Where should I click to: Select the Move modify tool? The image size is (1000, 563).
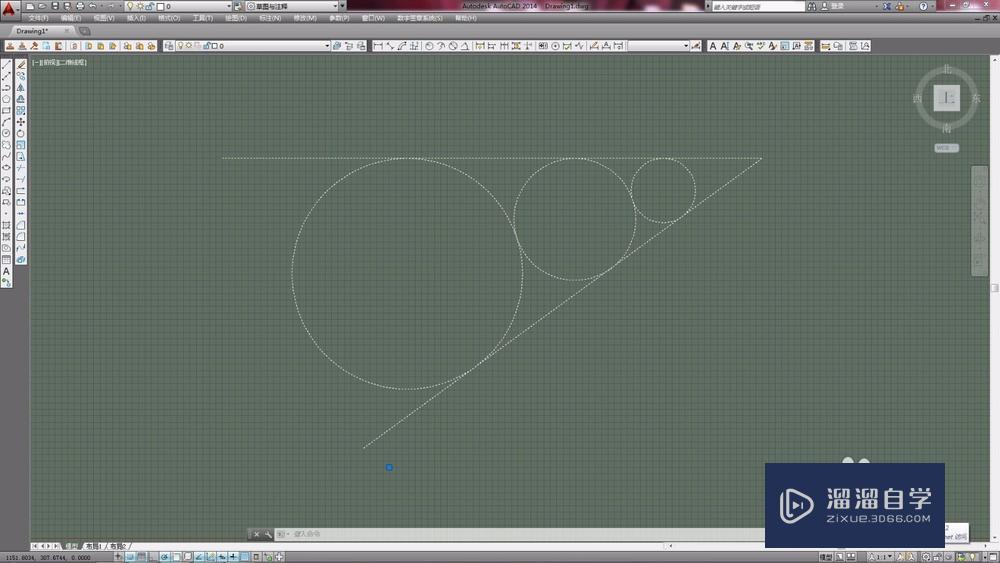click(21, 122)
